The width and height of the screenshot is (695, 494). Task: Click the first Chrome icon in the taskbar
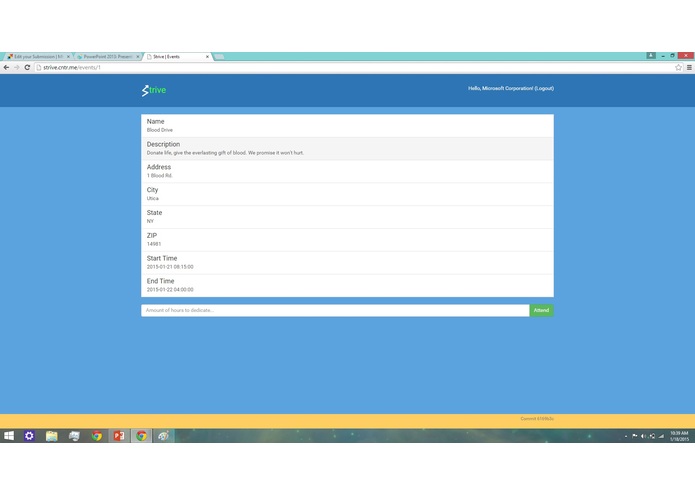(x=97, y=436)
